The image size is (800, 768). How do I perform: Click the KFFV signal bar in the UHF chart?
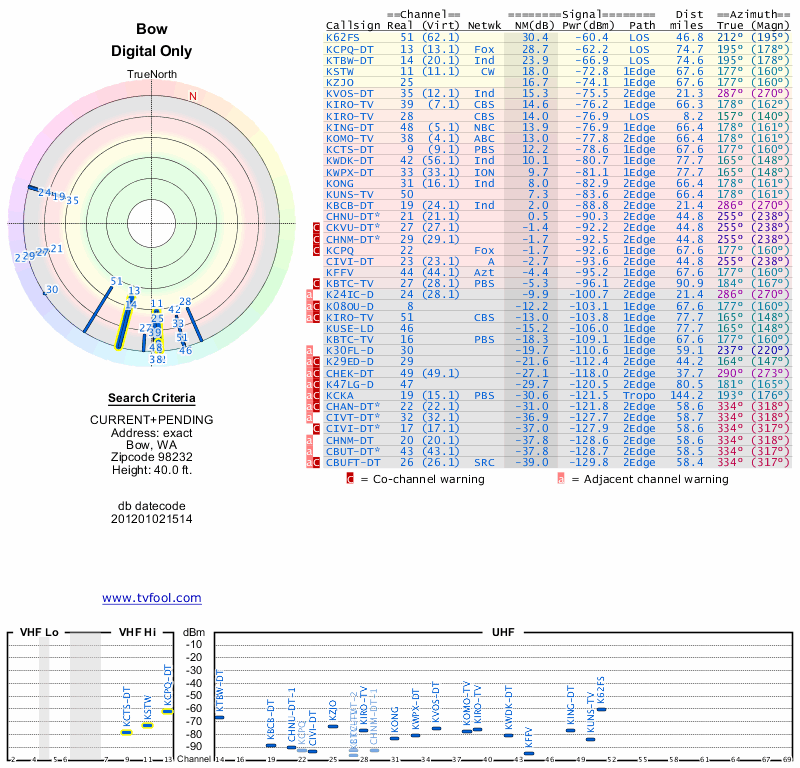point(529,753)
